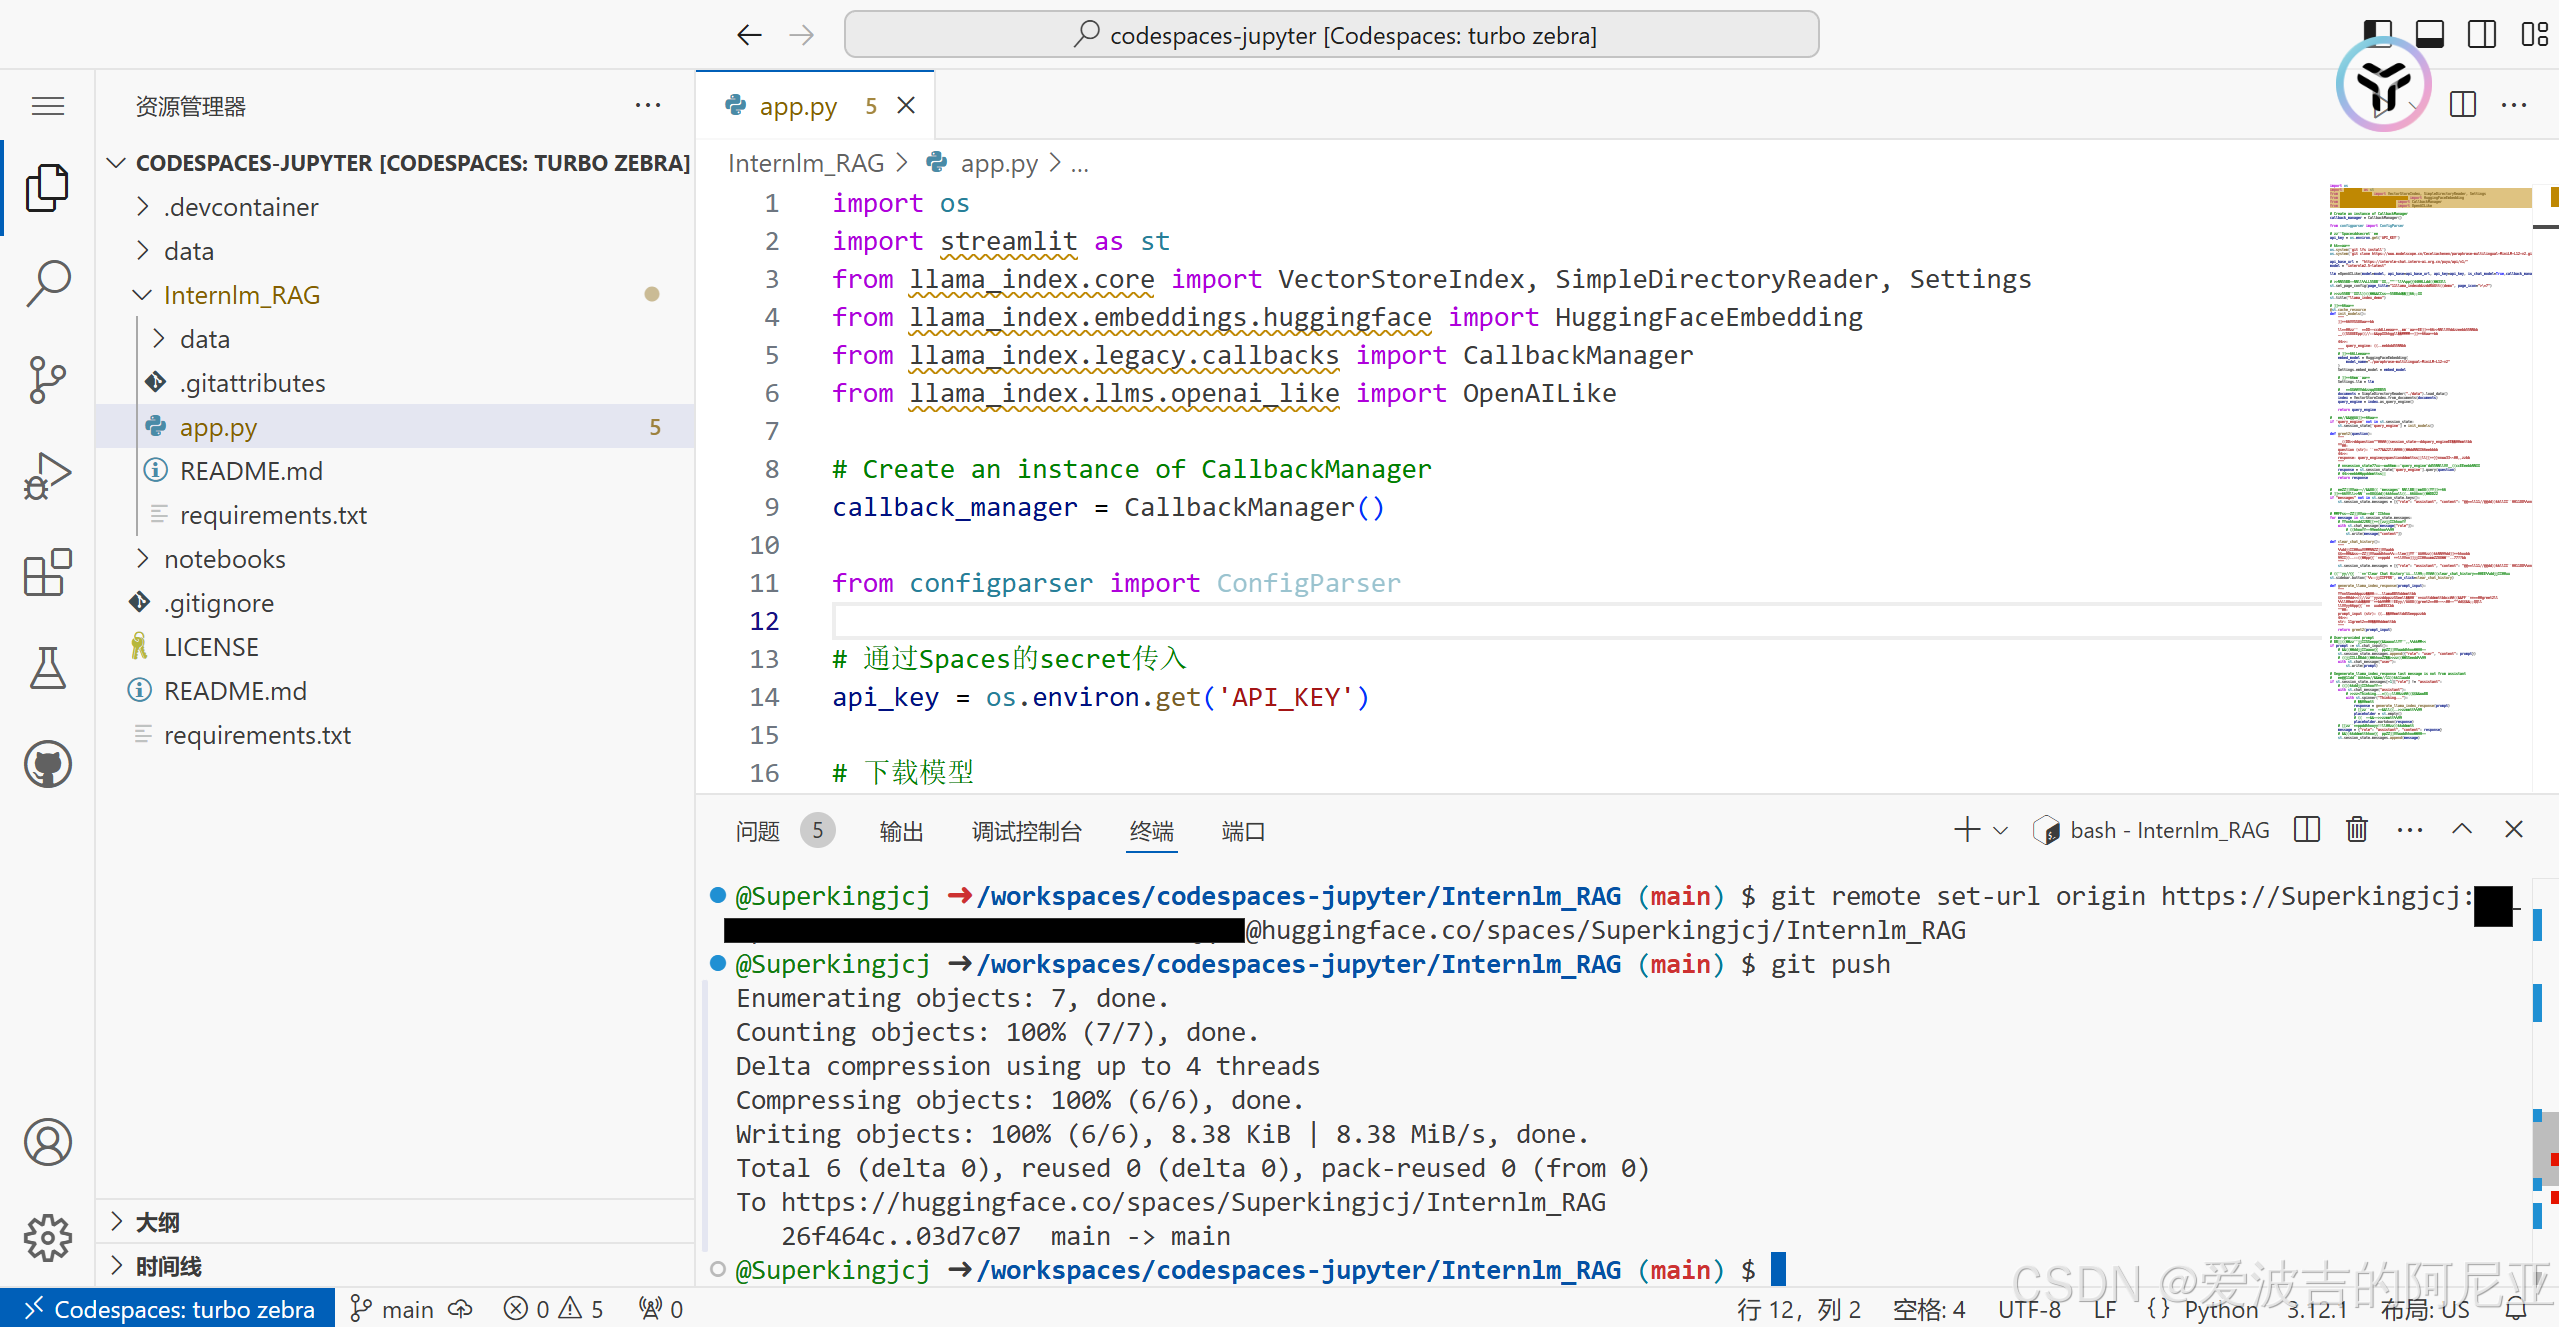
Task: Open the Search view in the activity bar
Action: 47,283
